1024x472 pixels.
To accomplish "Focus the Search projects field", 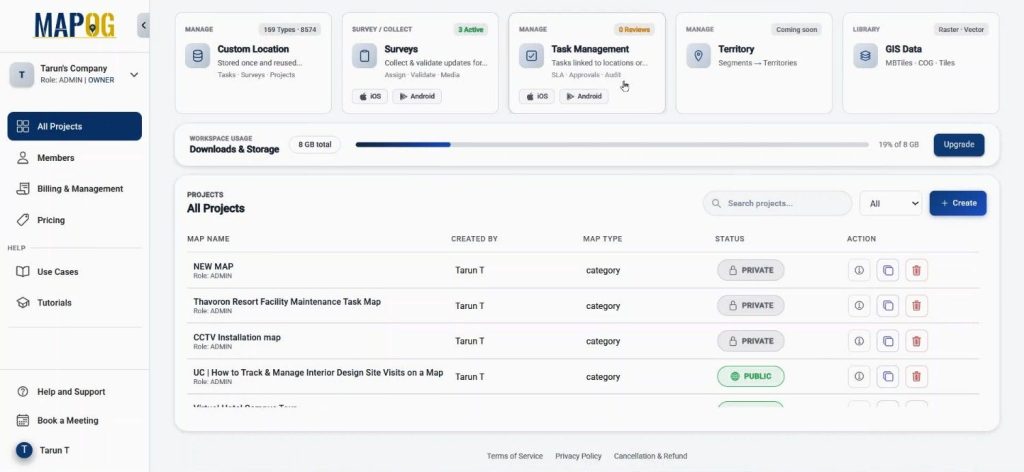I will click(777, 203).
